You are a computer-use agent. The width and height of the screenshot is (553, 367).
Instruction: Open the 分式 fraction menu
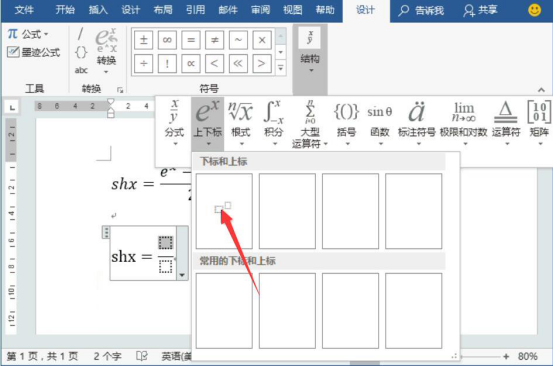[174, 122]
